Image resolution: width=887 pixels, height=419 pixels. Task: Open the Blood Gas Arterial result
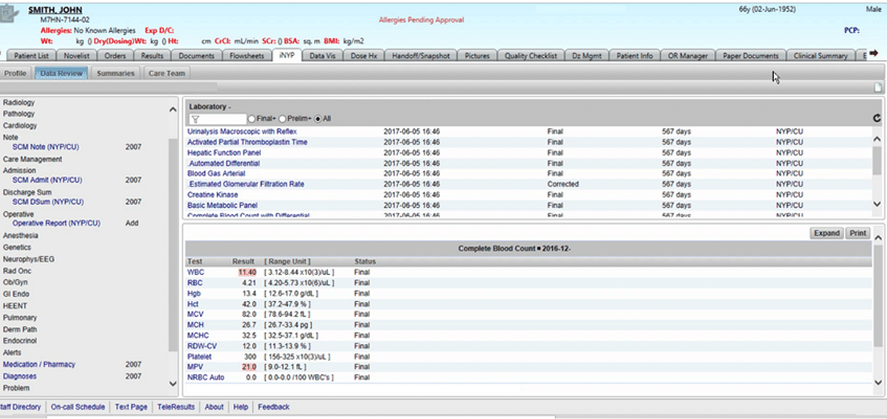[216, 174]
